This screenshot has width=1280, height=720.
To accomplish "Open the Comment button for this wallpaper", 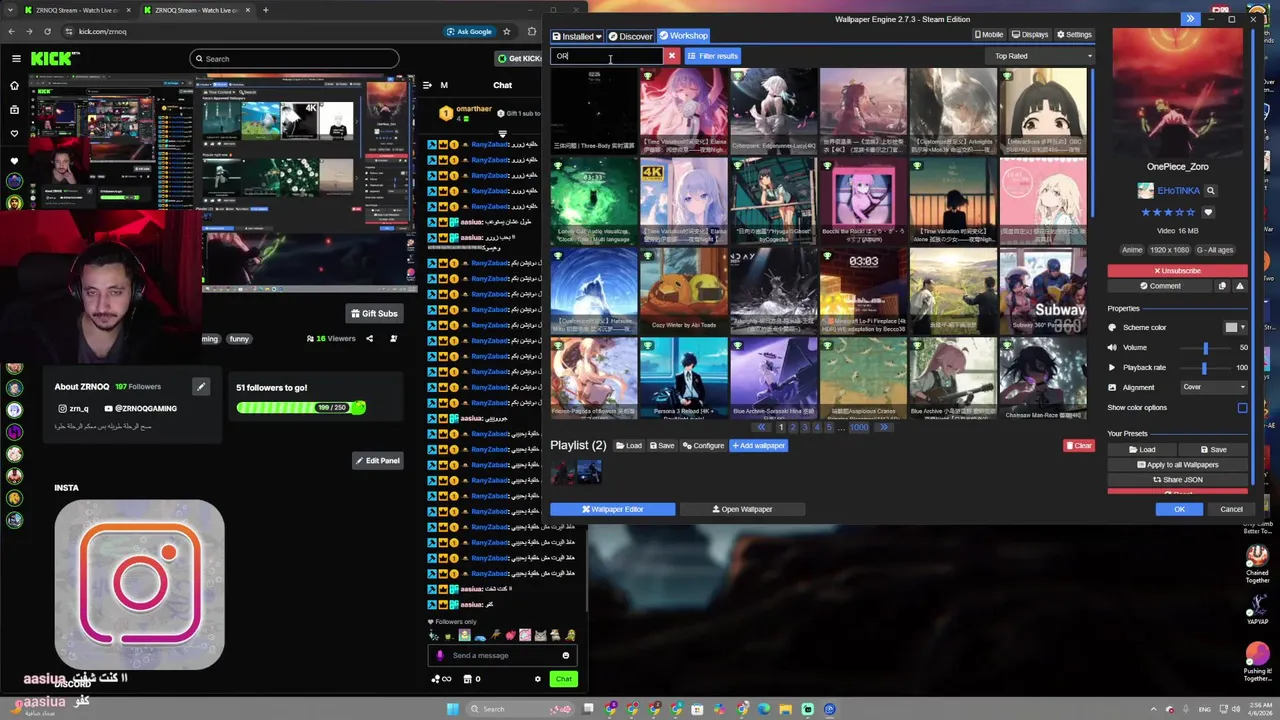I will [x=1160, y=286].
